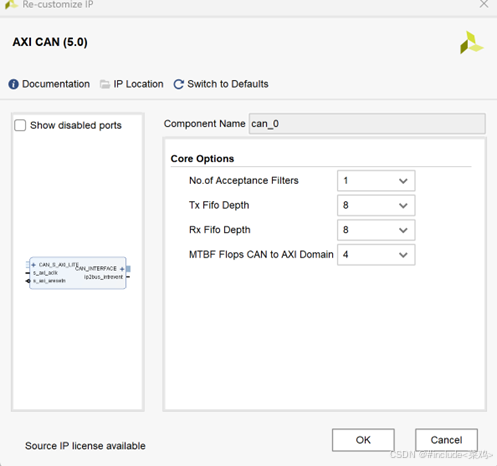The height and width of the screenshot is (466, 497).
Task: Click the No.of Acceptance Filters label
Action: (244, 181)
